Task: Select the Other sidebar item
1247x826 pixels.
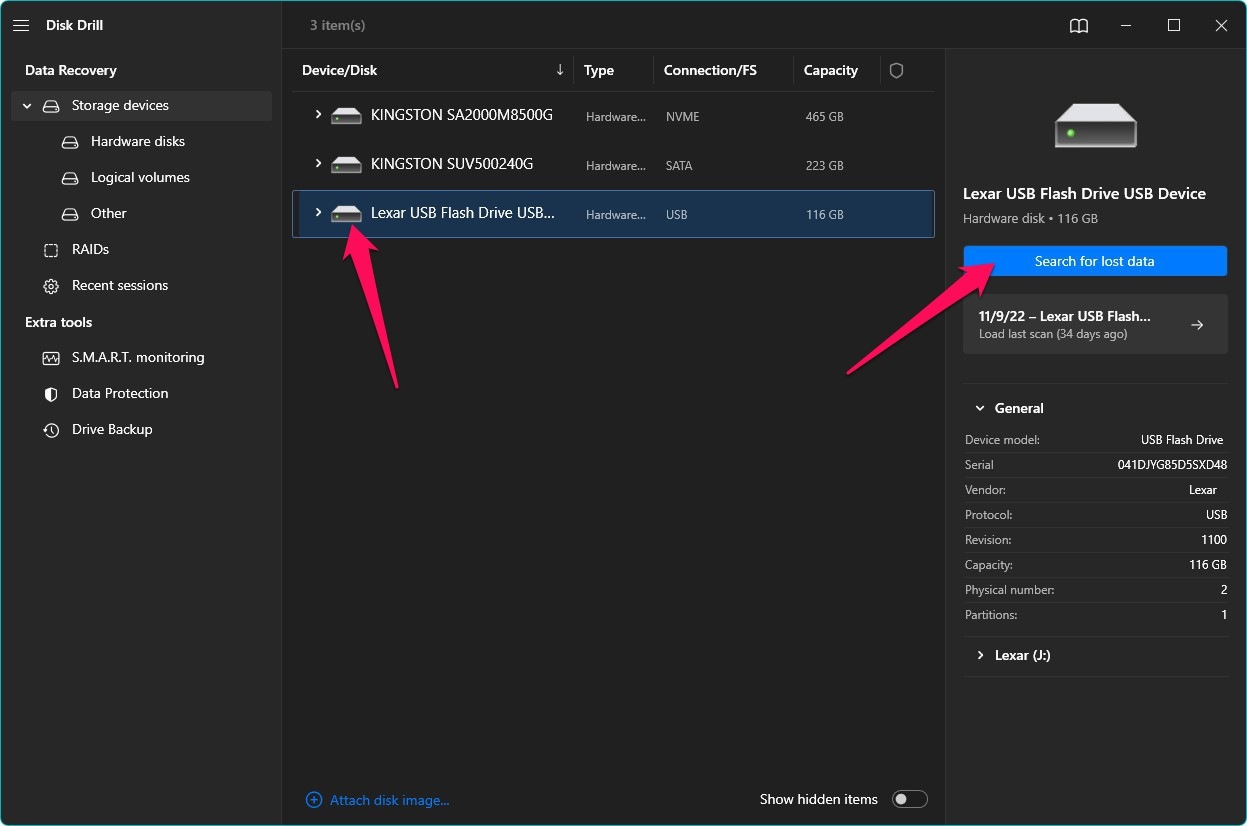Action: 109,214
